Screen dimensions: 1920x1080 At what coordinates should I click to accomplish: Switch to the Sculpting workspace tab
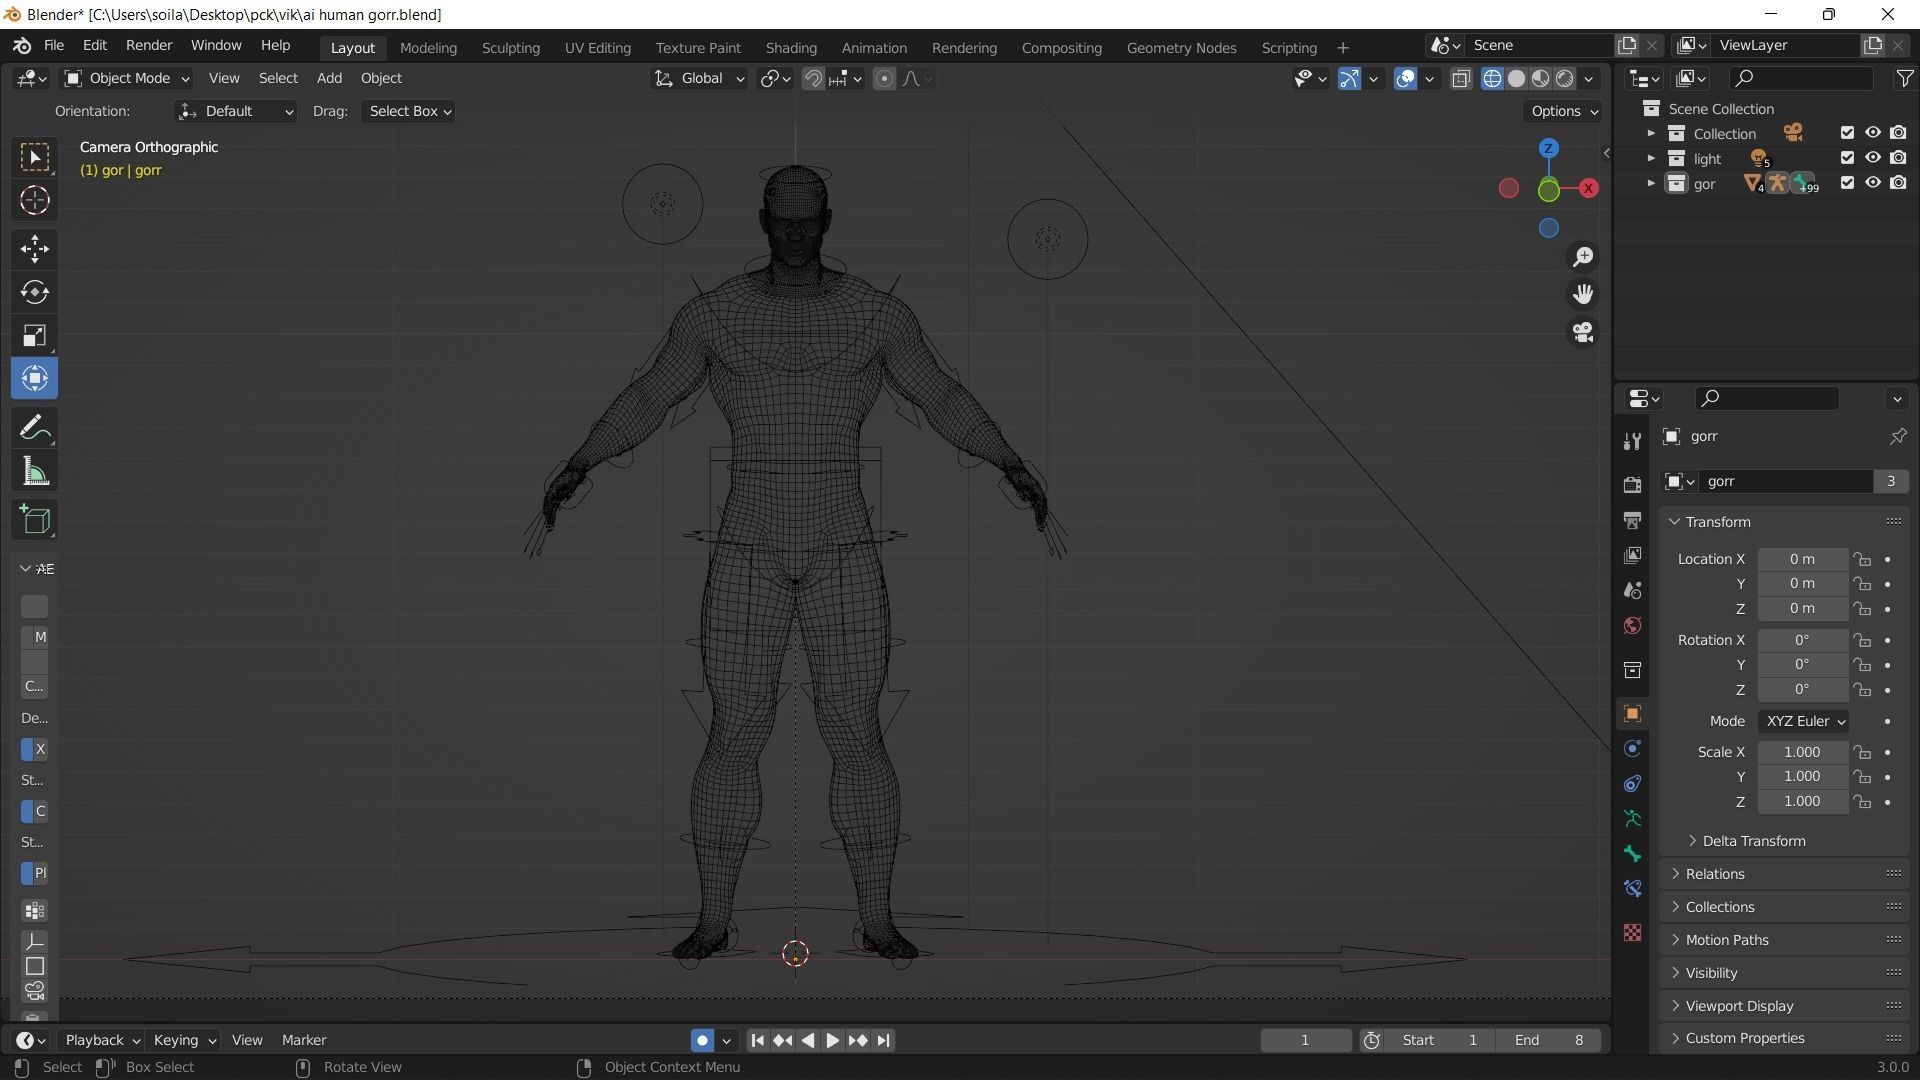510,47
